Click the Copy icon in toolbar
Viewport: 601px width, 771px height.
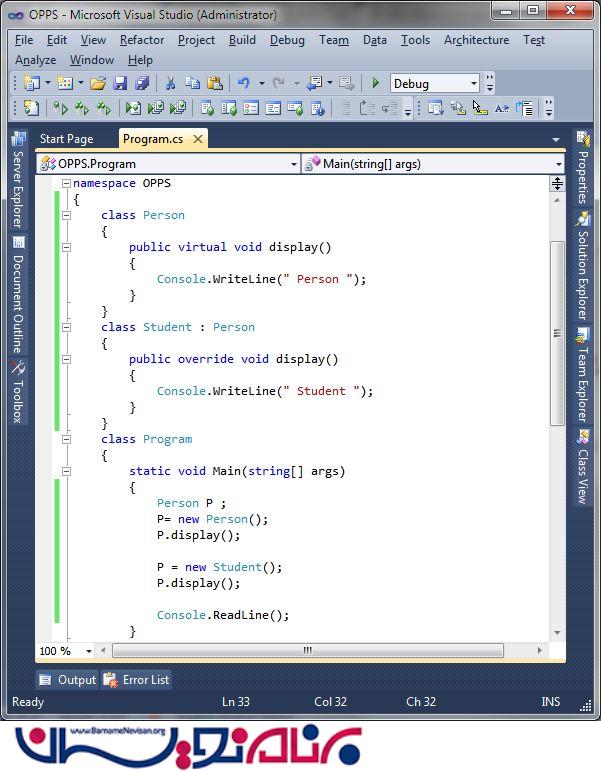click(x=192, y=84)
